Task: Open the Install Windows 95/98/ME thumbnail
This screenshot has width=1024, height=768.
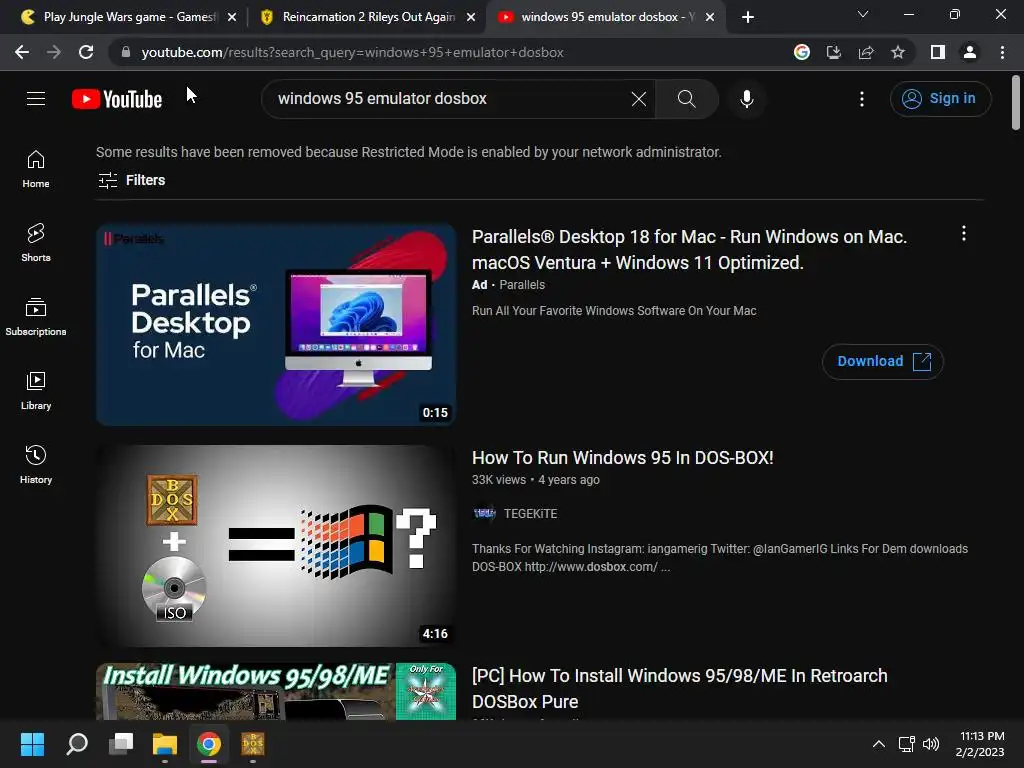Action: click(276, 692)
